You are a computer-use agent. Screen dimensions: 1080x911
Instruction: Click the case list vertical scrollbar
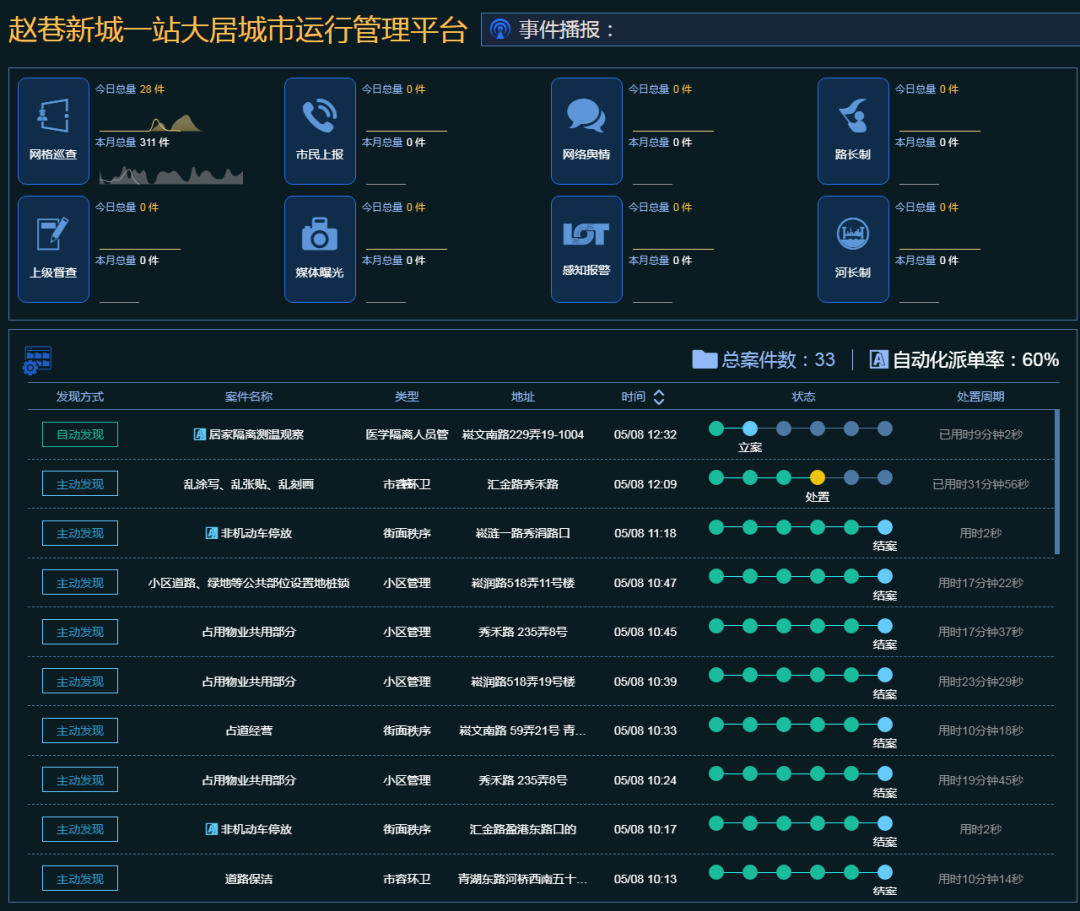tap(1057, 482)
